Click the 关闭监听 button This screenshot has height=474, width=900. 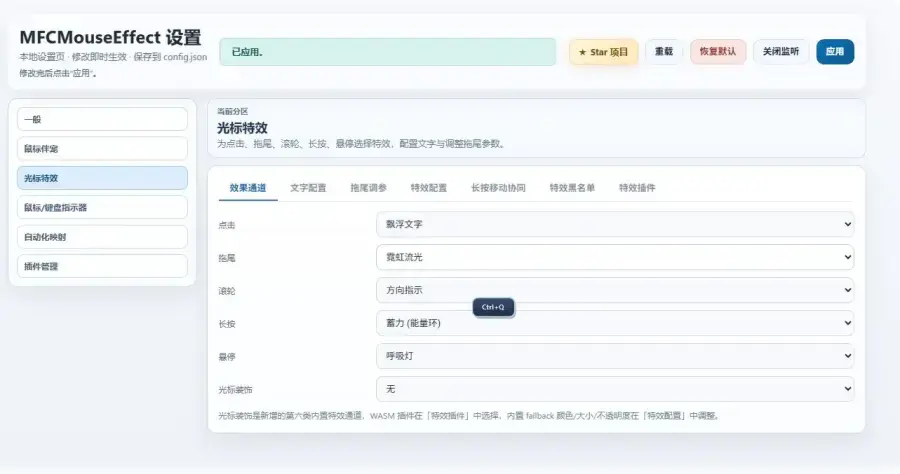pos(781,52)
